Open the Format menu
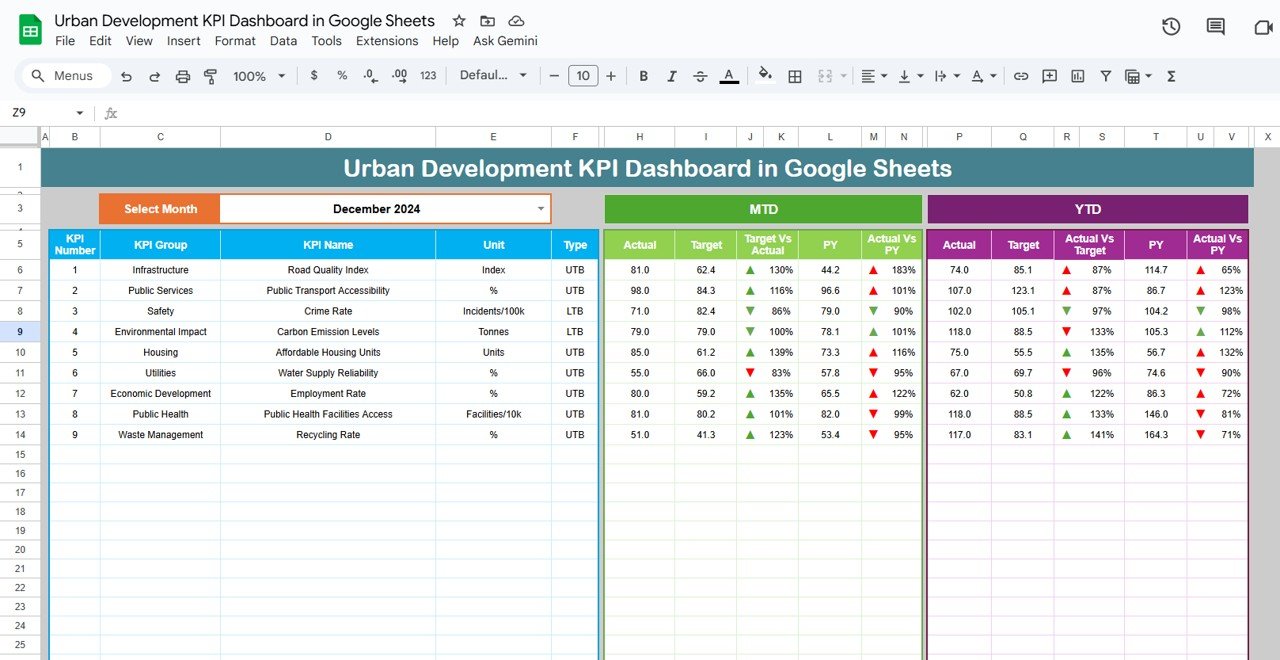1280x660 pixels. click(235, 41)
